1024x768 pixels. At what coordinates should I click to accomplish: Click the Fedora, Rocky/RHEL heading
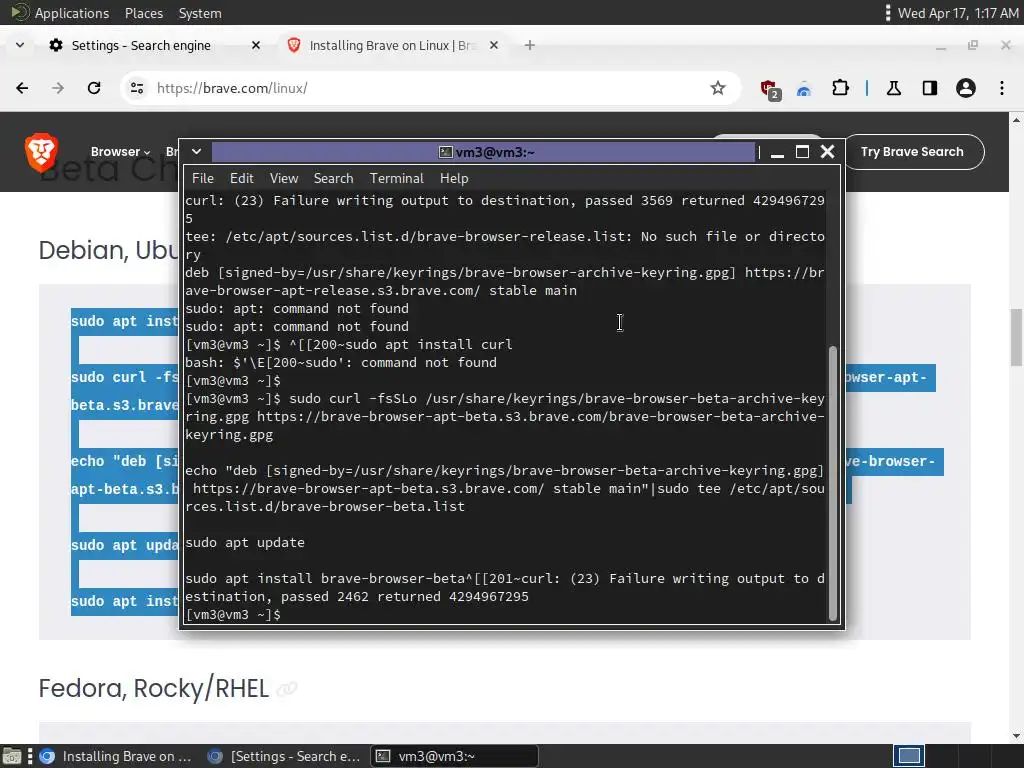pos(153,688)
